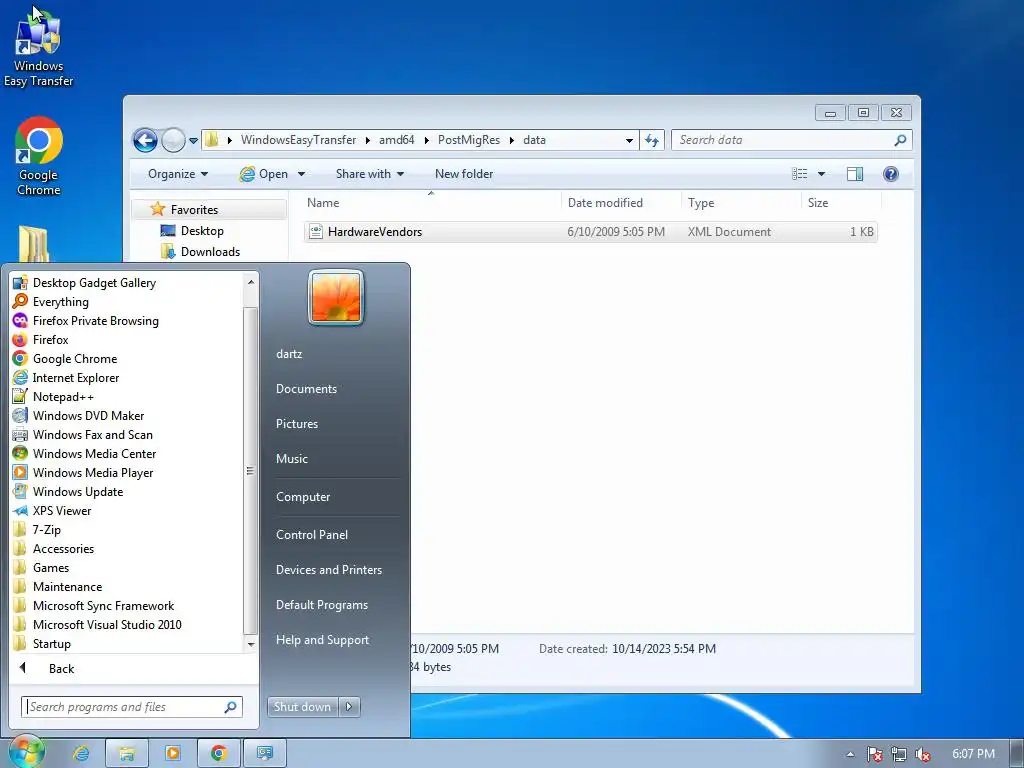Open Help and Support

[x=322, y=640]
